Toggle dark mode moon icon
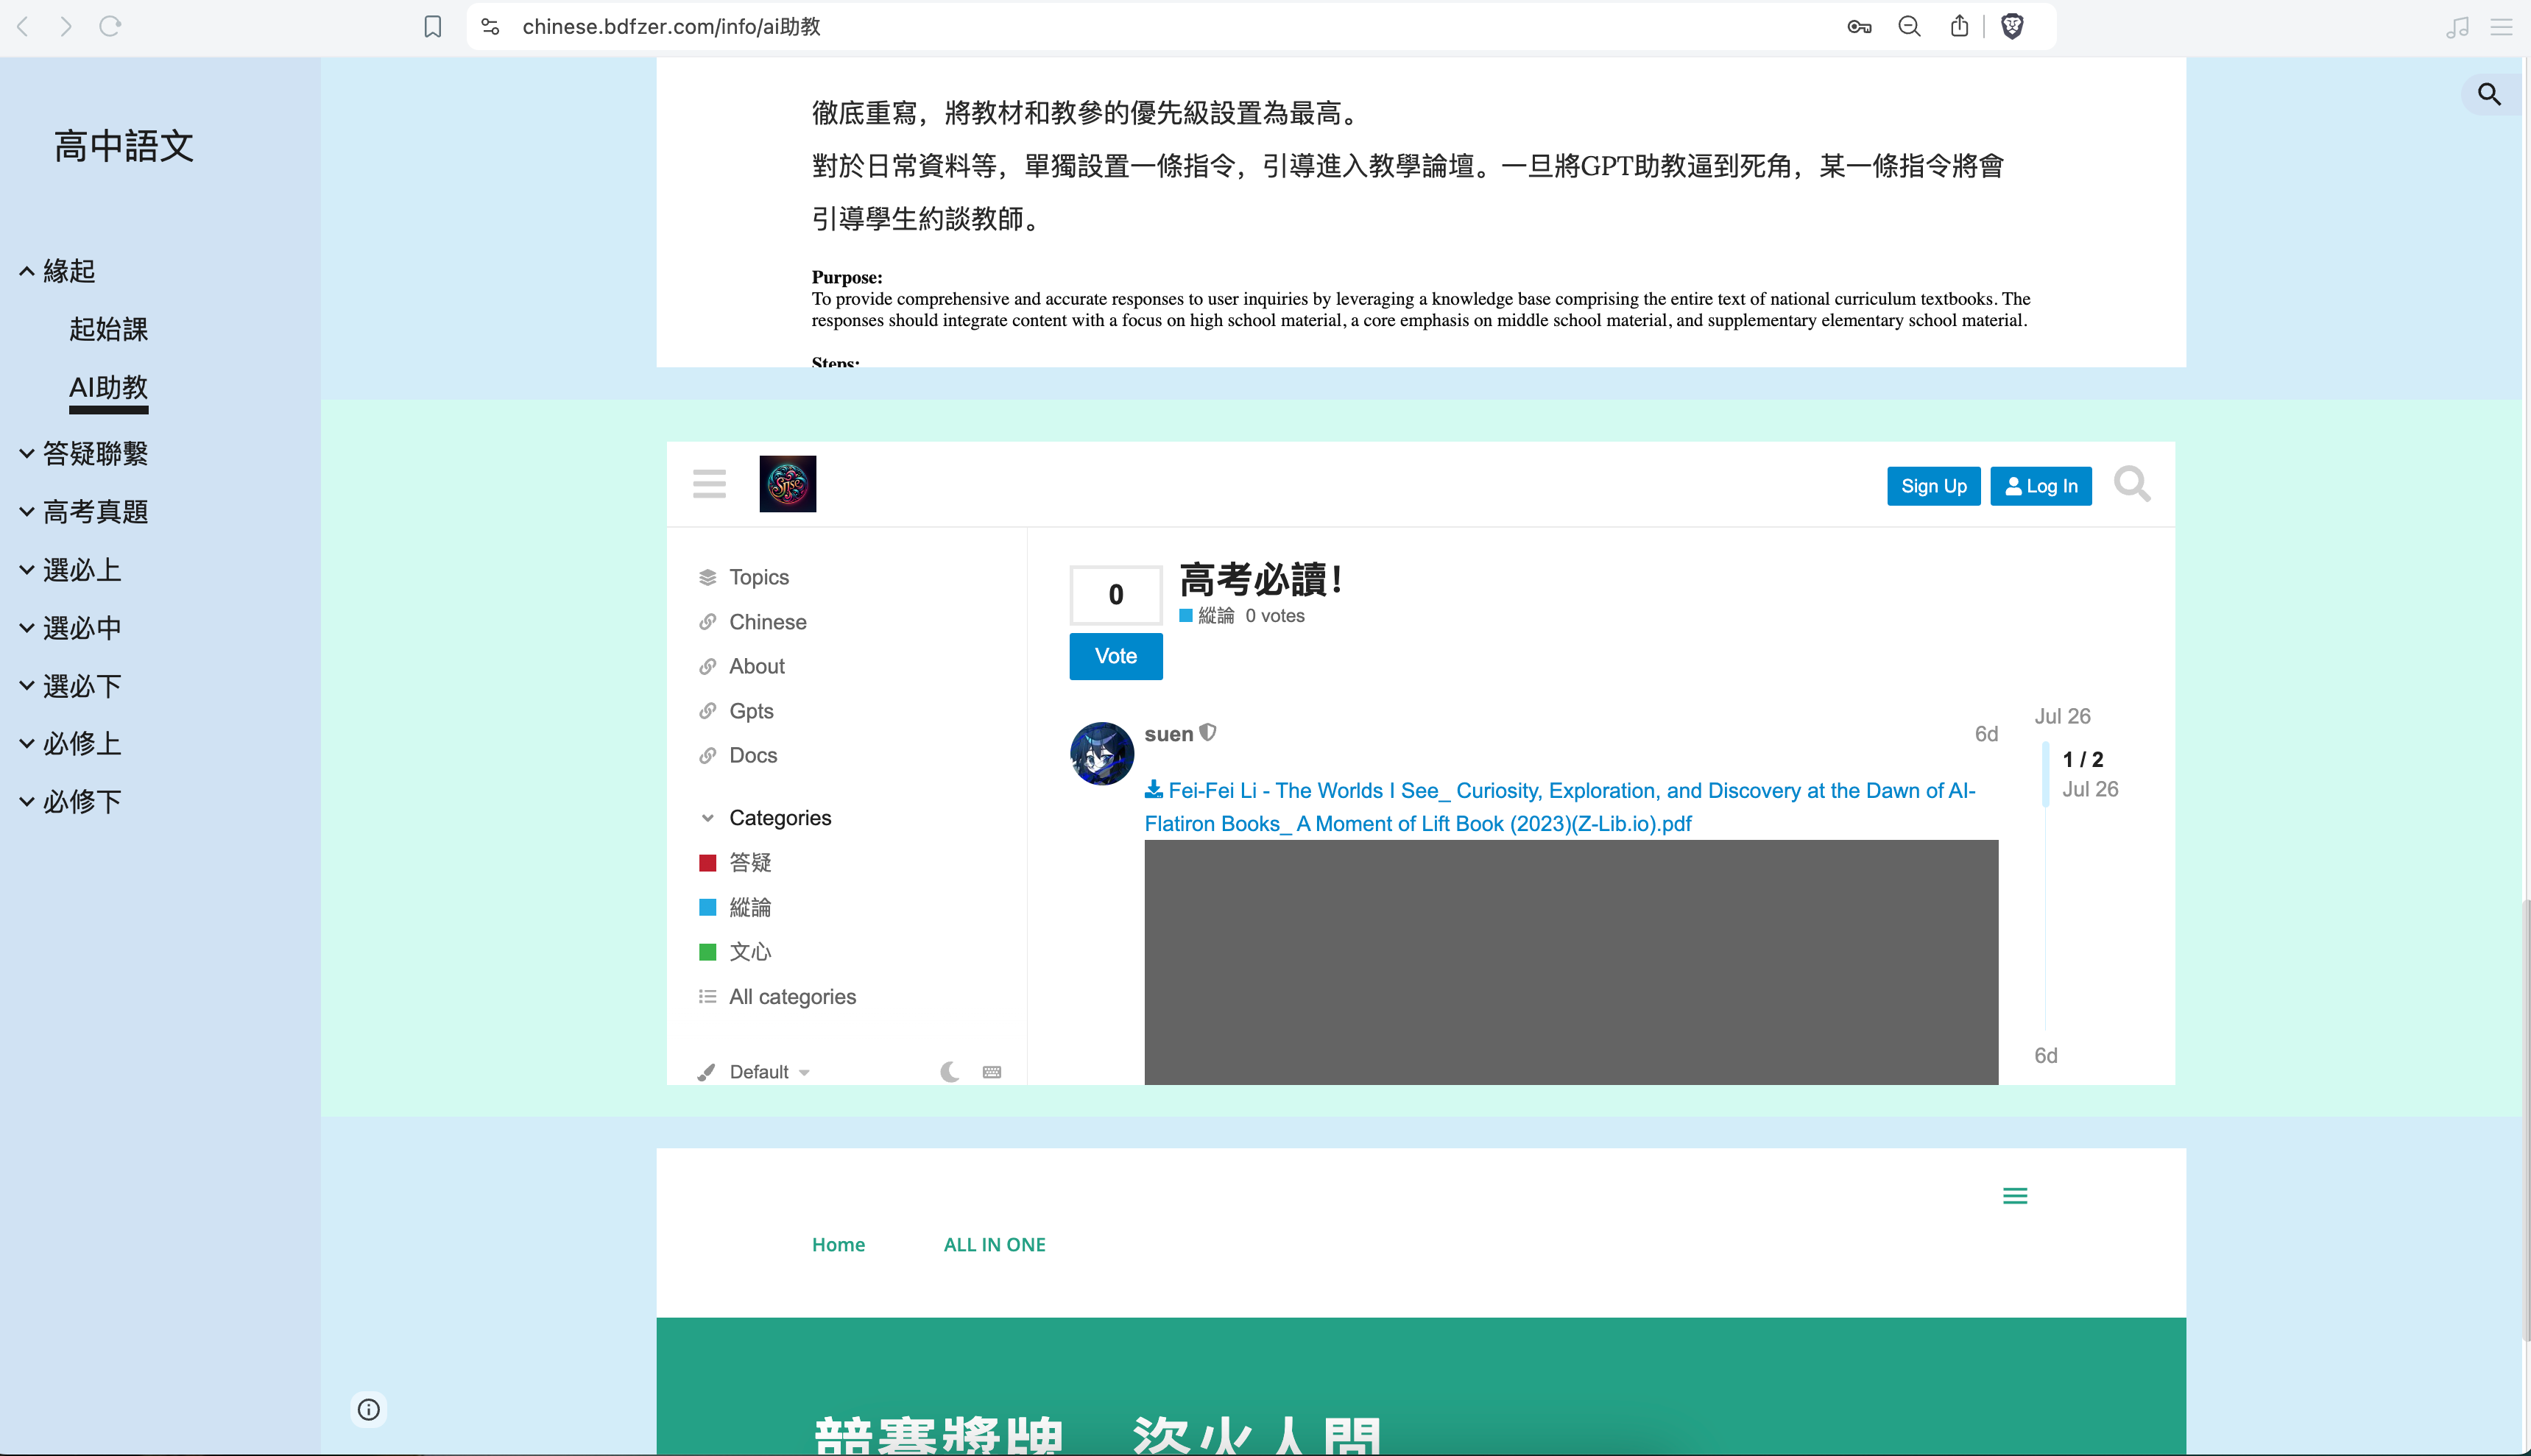Viewport: 2531px width, 1456px height. click(949, 1072)
